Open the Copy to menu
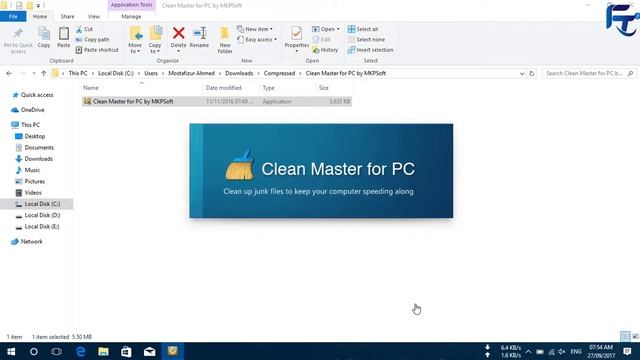The image size is (640, 360). (155, 40)
